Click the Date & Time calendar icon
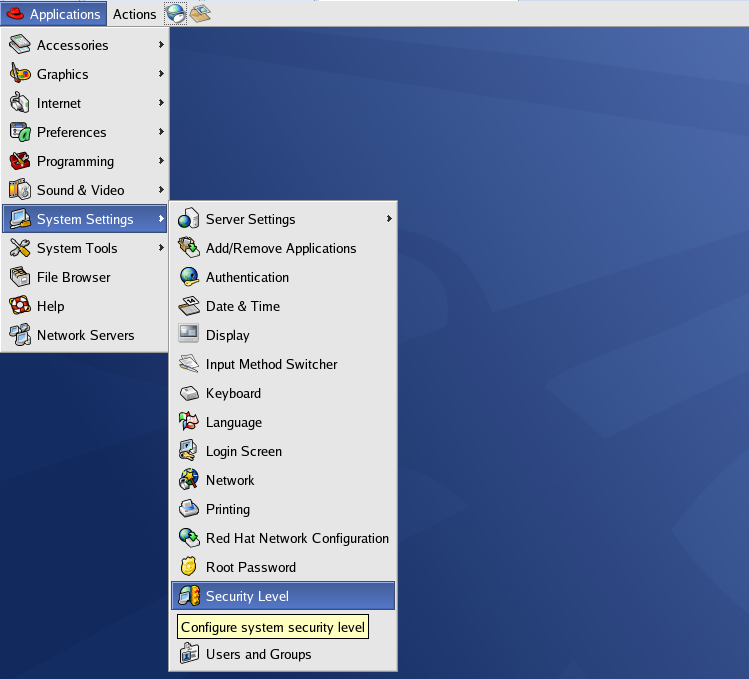The image size is (749, 679). point(189,306)
